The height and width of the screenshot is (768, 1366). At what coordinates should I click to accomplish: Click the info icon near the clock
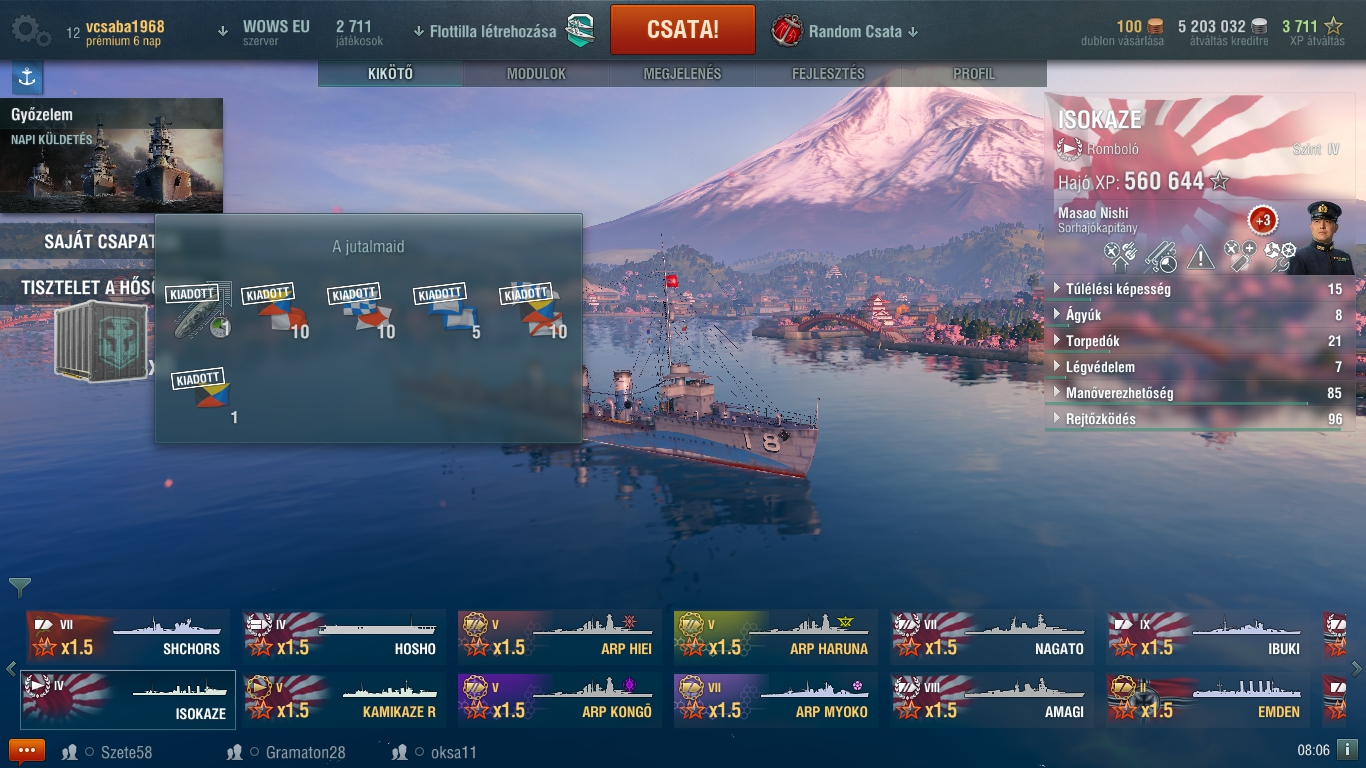[x=1347, y=749]
